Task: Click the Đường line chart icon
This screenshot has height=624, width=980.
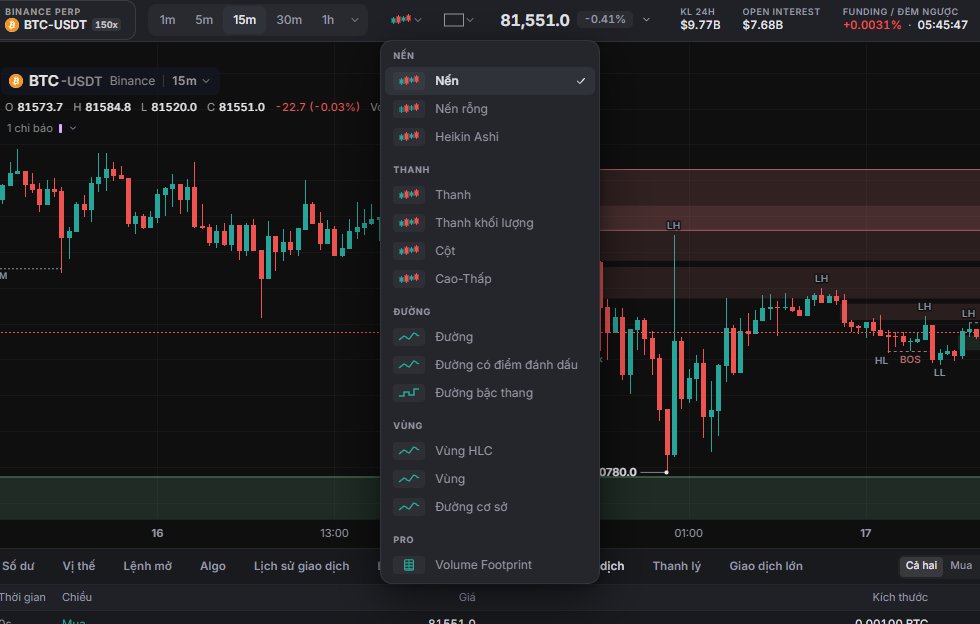Action: pos(409,336)
